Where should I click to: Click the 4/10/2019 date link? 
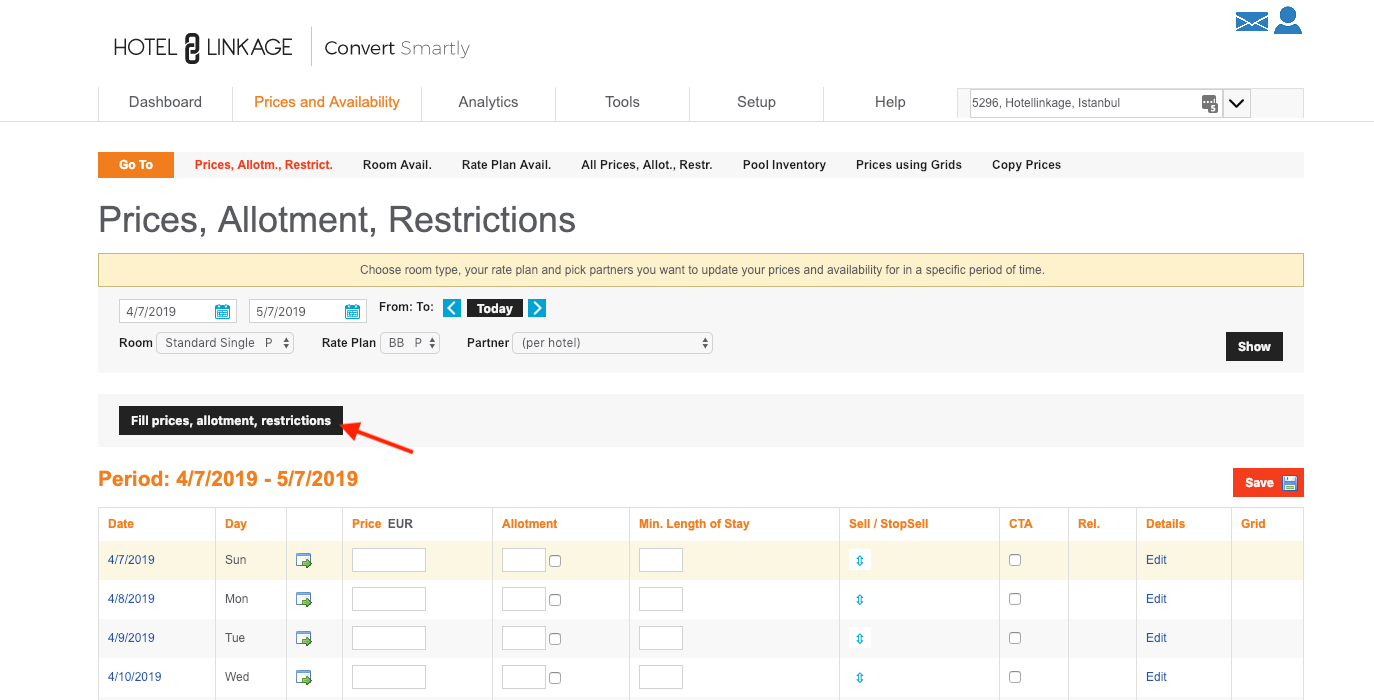[x=134, y=677]
